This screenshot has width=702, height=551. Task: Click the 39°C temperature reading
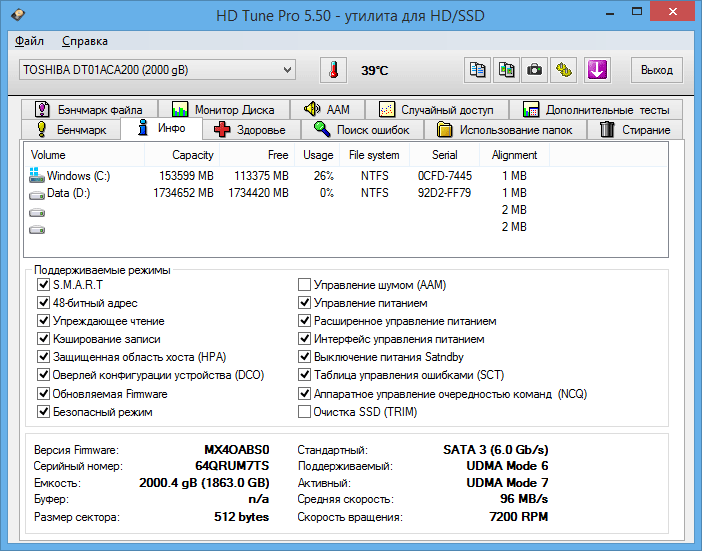point(375,70)
